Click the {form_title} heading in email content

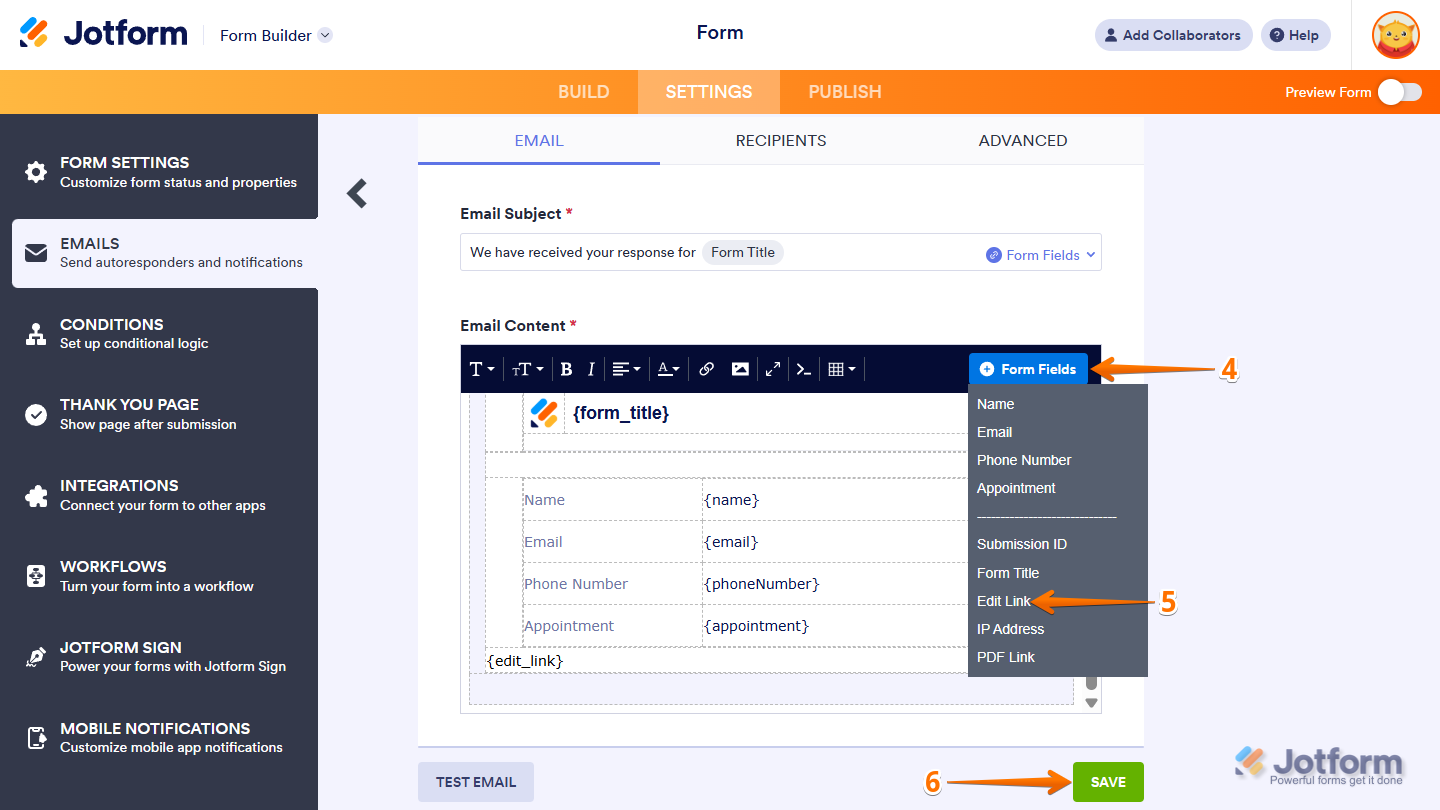tap(621, 413)
